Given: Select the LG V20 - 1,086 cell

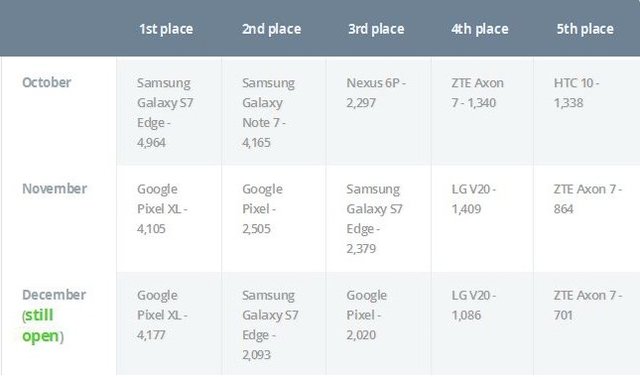Looking at the screenshot, I should (482, 324).
